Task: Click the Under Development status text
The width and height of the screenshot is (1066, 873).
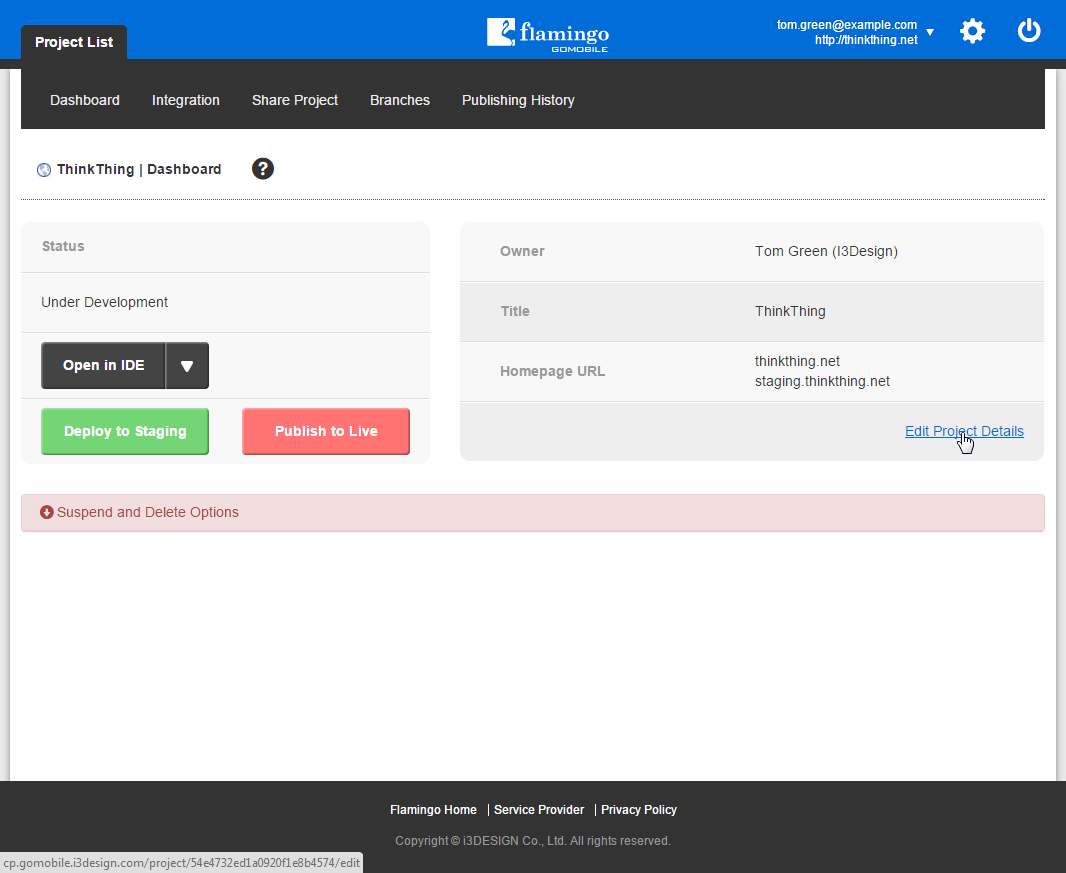Action: click(105, 303)
